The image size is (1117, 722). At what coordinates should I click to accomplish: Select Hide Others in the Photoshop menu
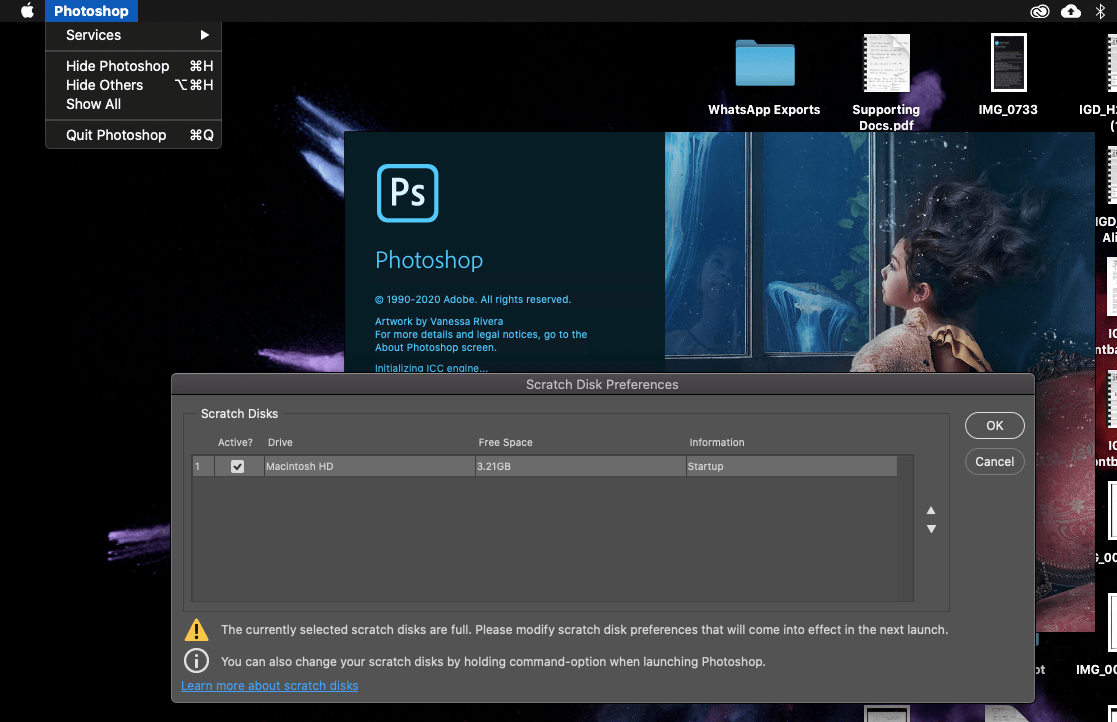coord(103,85)
